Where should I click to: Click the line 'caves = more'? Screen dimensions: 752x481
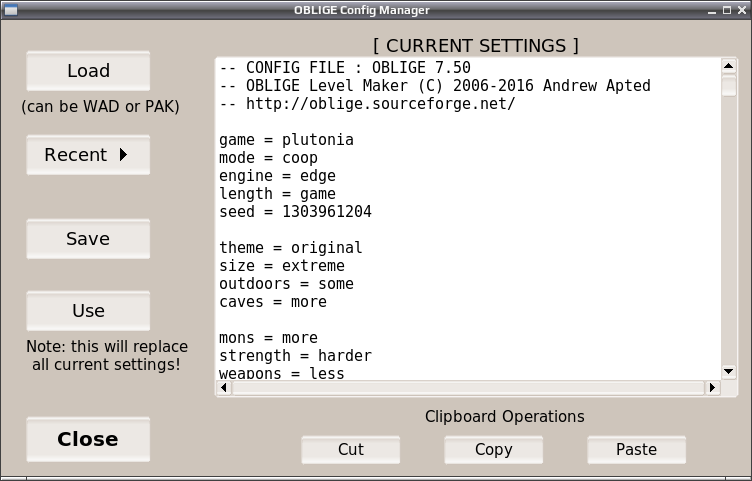tap(273, 302)
